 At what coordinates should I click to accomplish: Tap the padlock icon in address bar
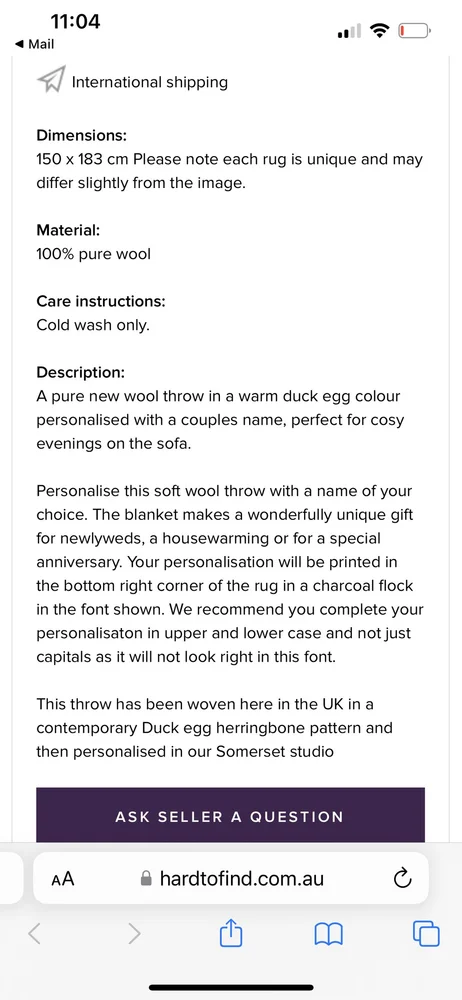(x=146, y=879)
